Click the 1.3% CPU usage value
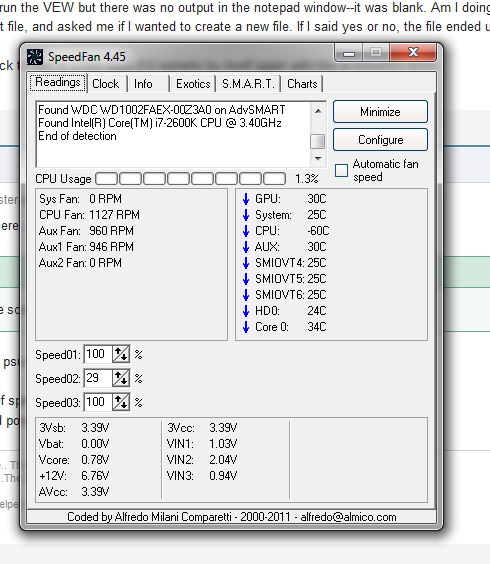Screen dimensions: 490x564 307,179
